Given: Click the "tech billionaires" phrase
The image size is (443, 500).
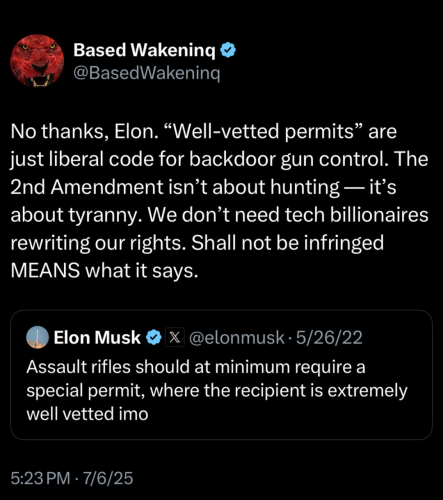Looking at the screenshot, I should [x=356, y=215].
